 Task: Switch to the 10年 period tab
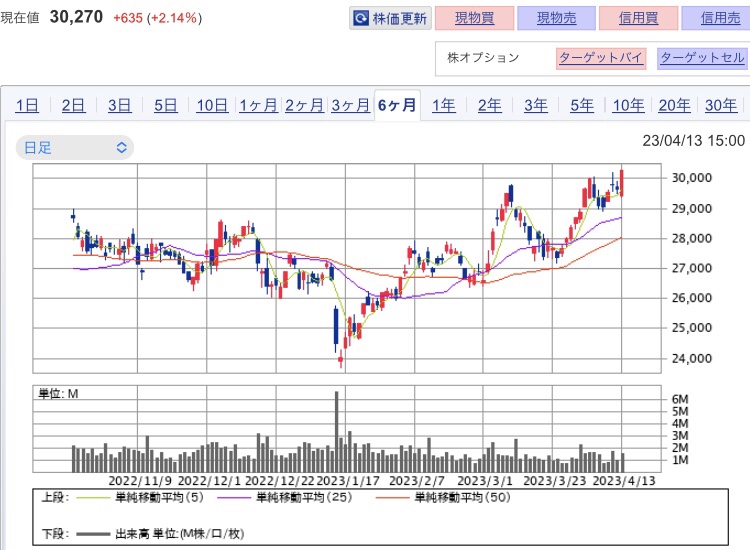(629, 105)
